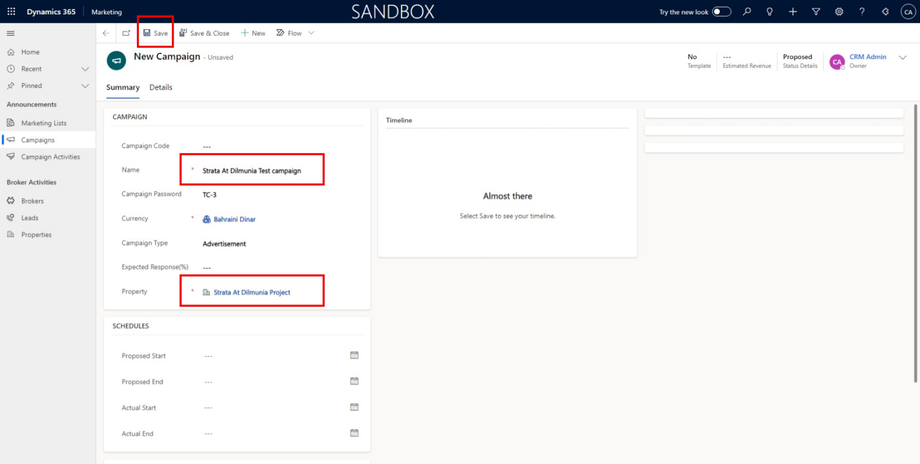Open the Strata At Dilmunia Project link
The width and height of the screenshot is (920, 464).
click(252, 292)
